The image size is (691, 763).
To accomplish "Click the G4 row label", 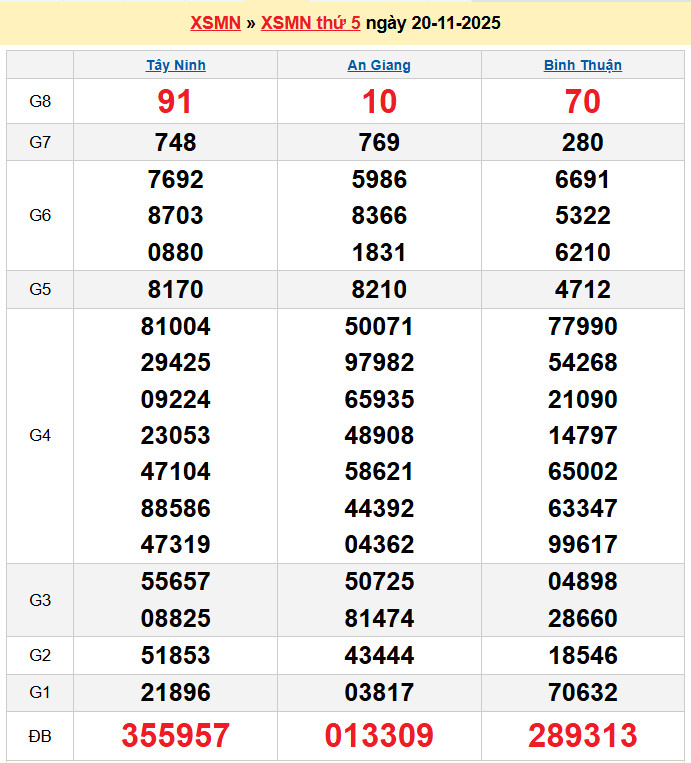I will pyautogui.click(x=40, y=435).
